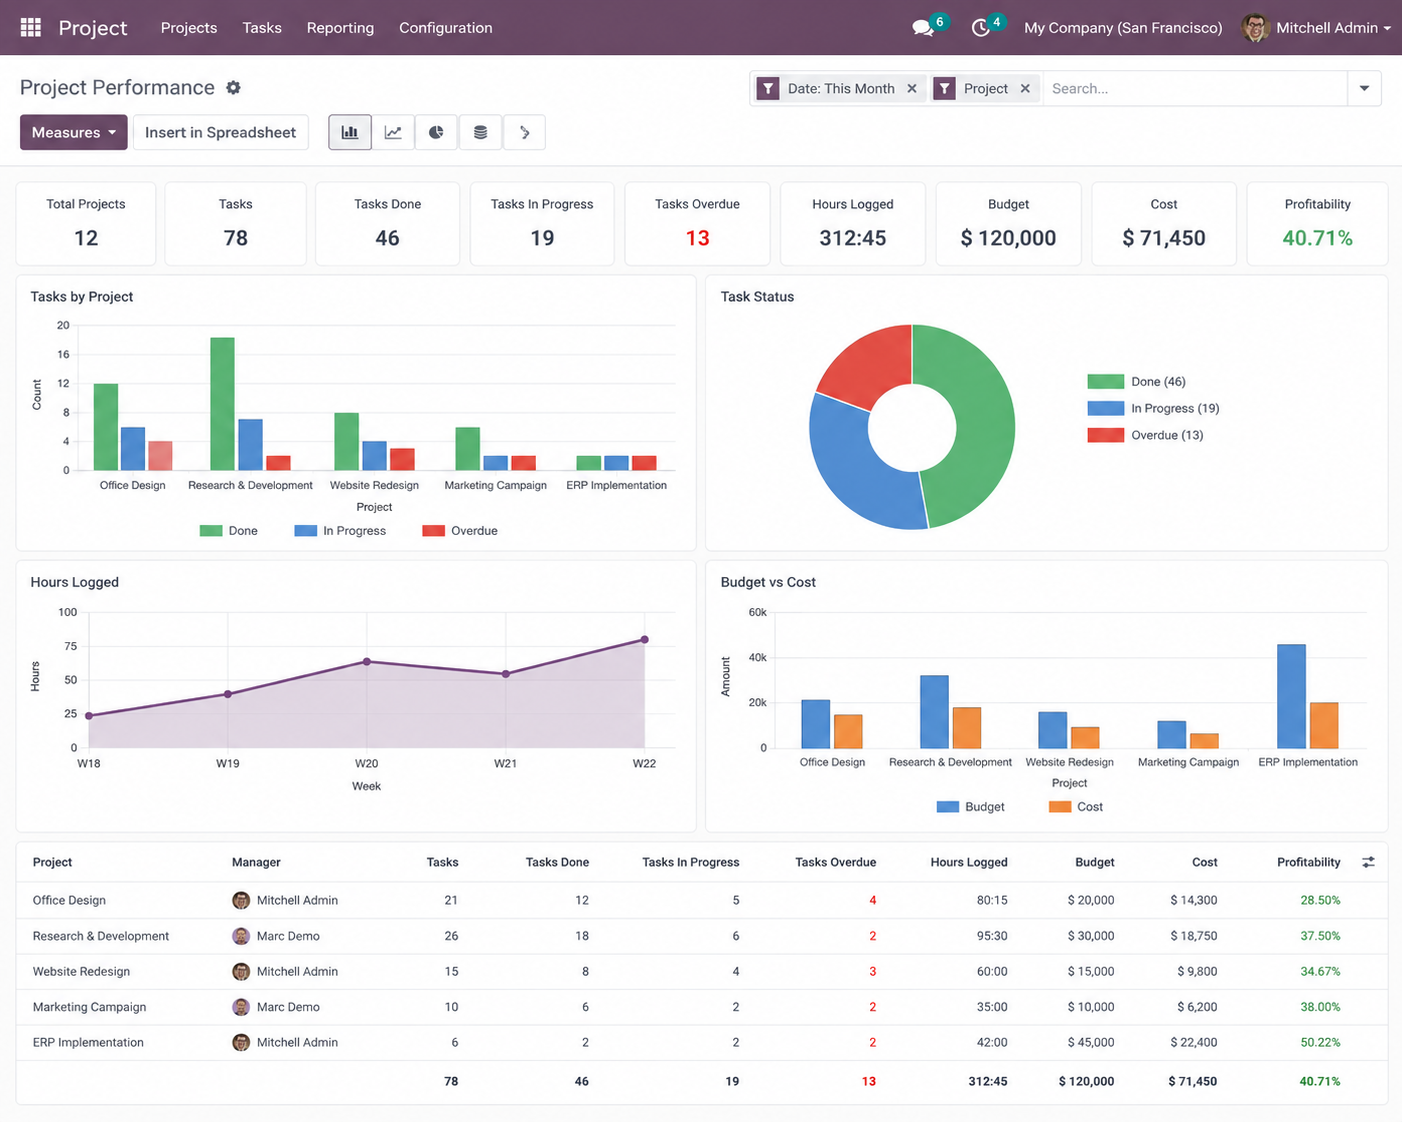Open table column settings adjuster icon
Screen dimensions: 1402x1122
[x=1368, y=862]
